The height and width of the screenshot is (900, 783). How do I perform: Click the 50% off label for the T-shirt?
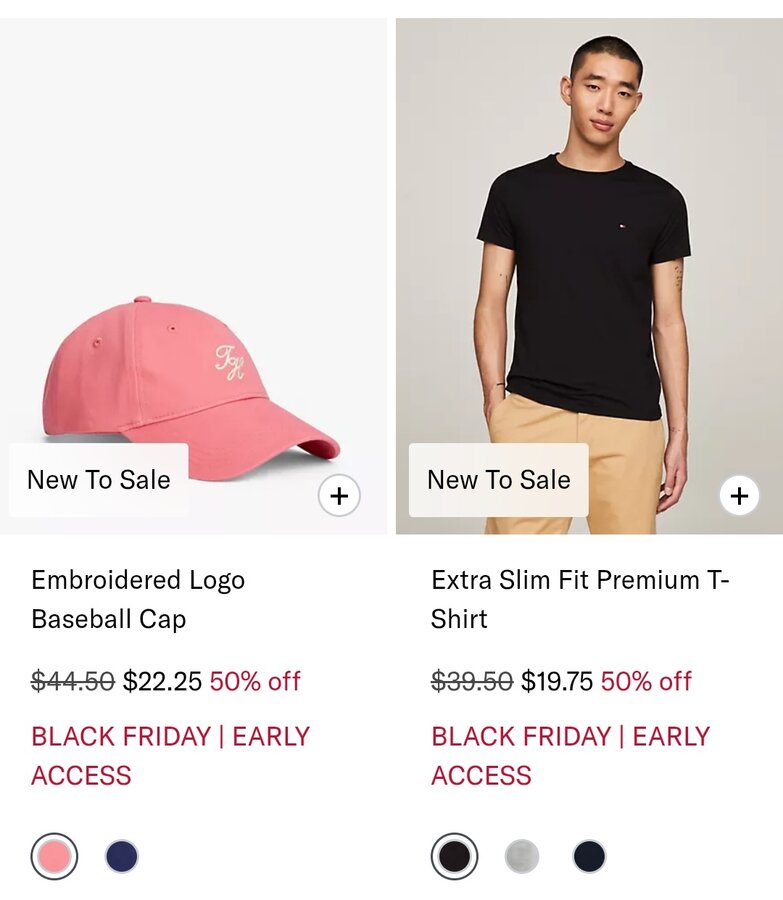646,681
